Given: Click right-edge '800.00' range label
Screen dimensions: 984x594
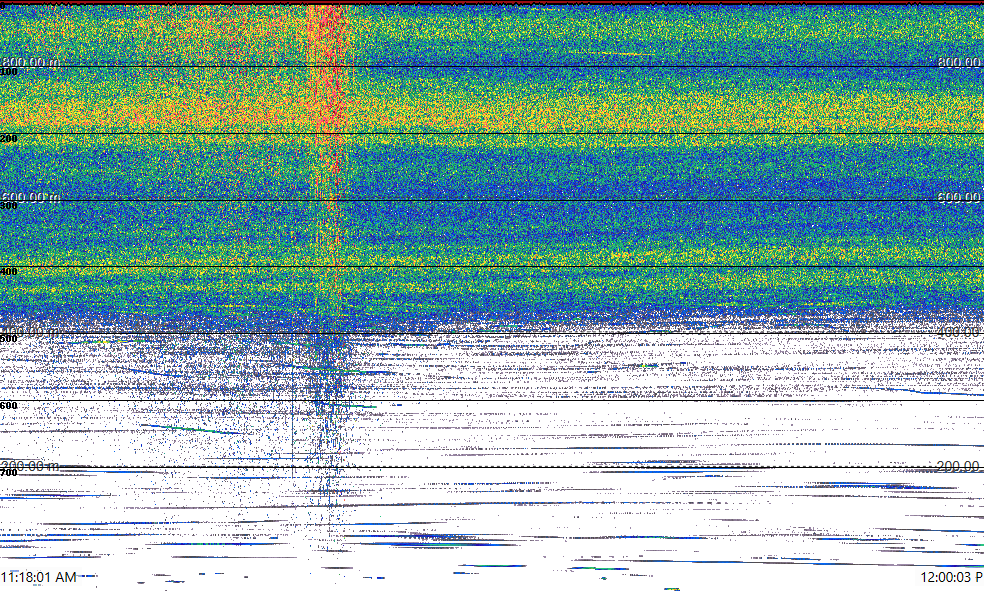Looking at the screenshot, I should (x=960, y=61).
